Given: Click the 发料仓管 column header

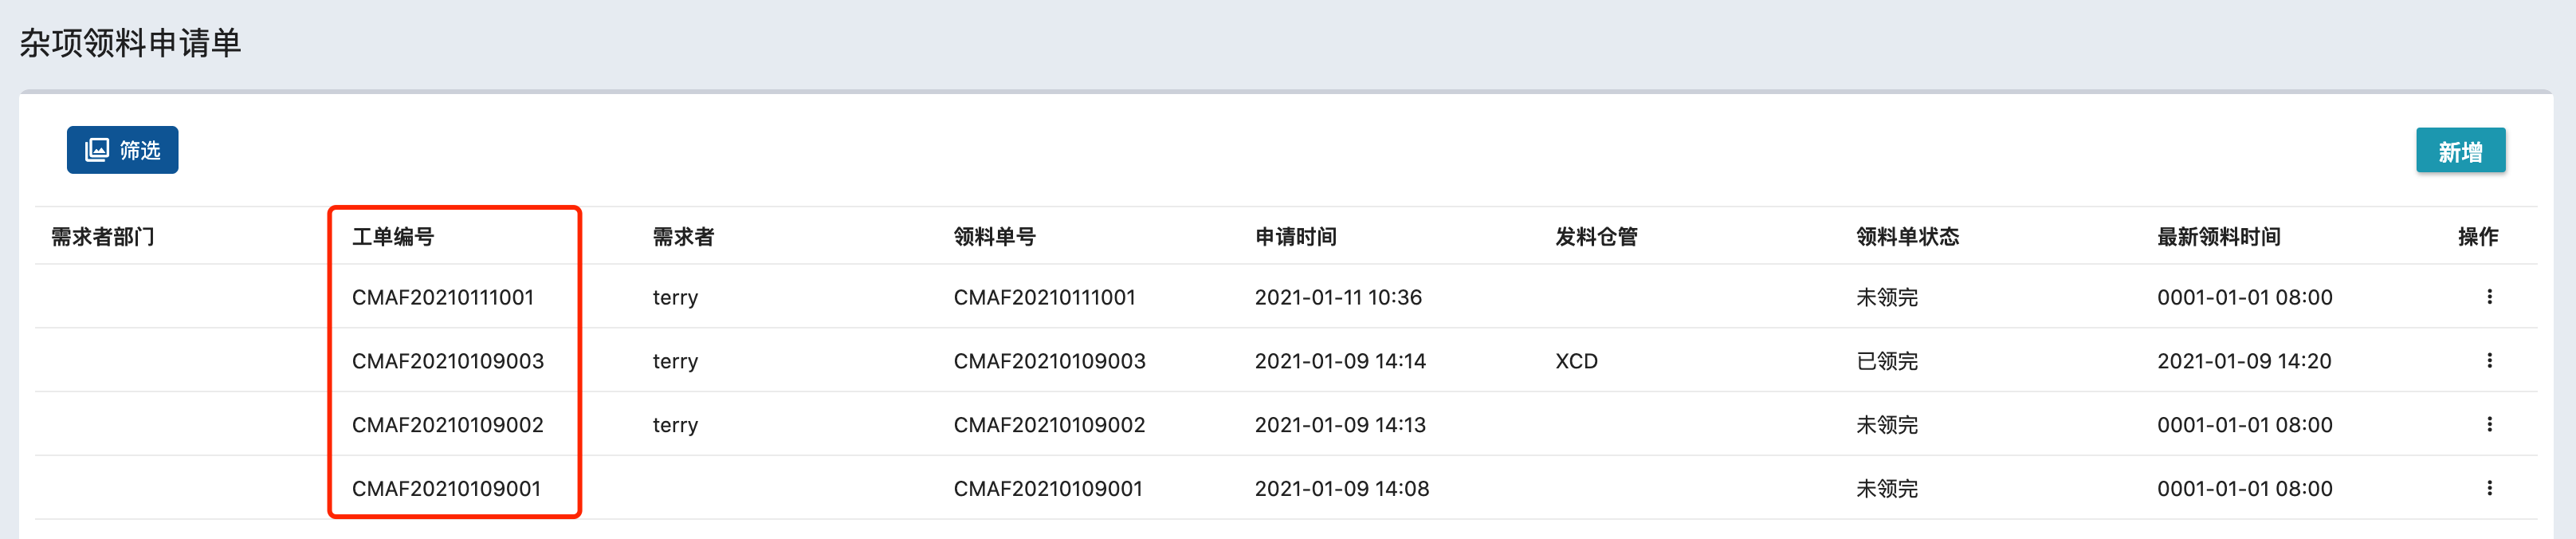Looking at the screenshot, I should (1596, 237).
